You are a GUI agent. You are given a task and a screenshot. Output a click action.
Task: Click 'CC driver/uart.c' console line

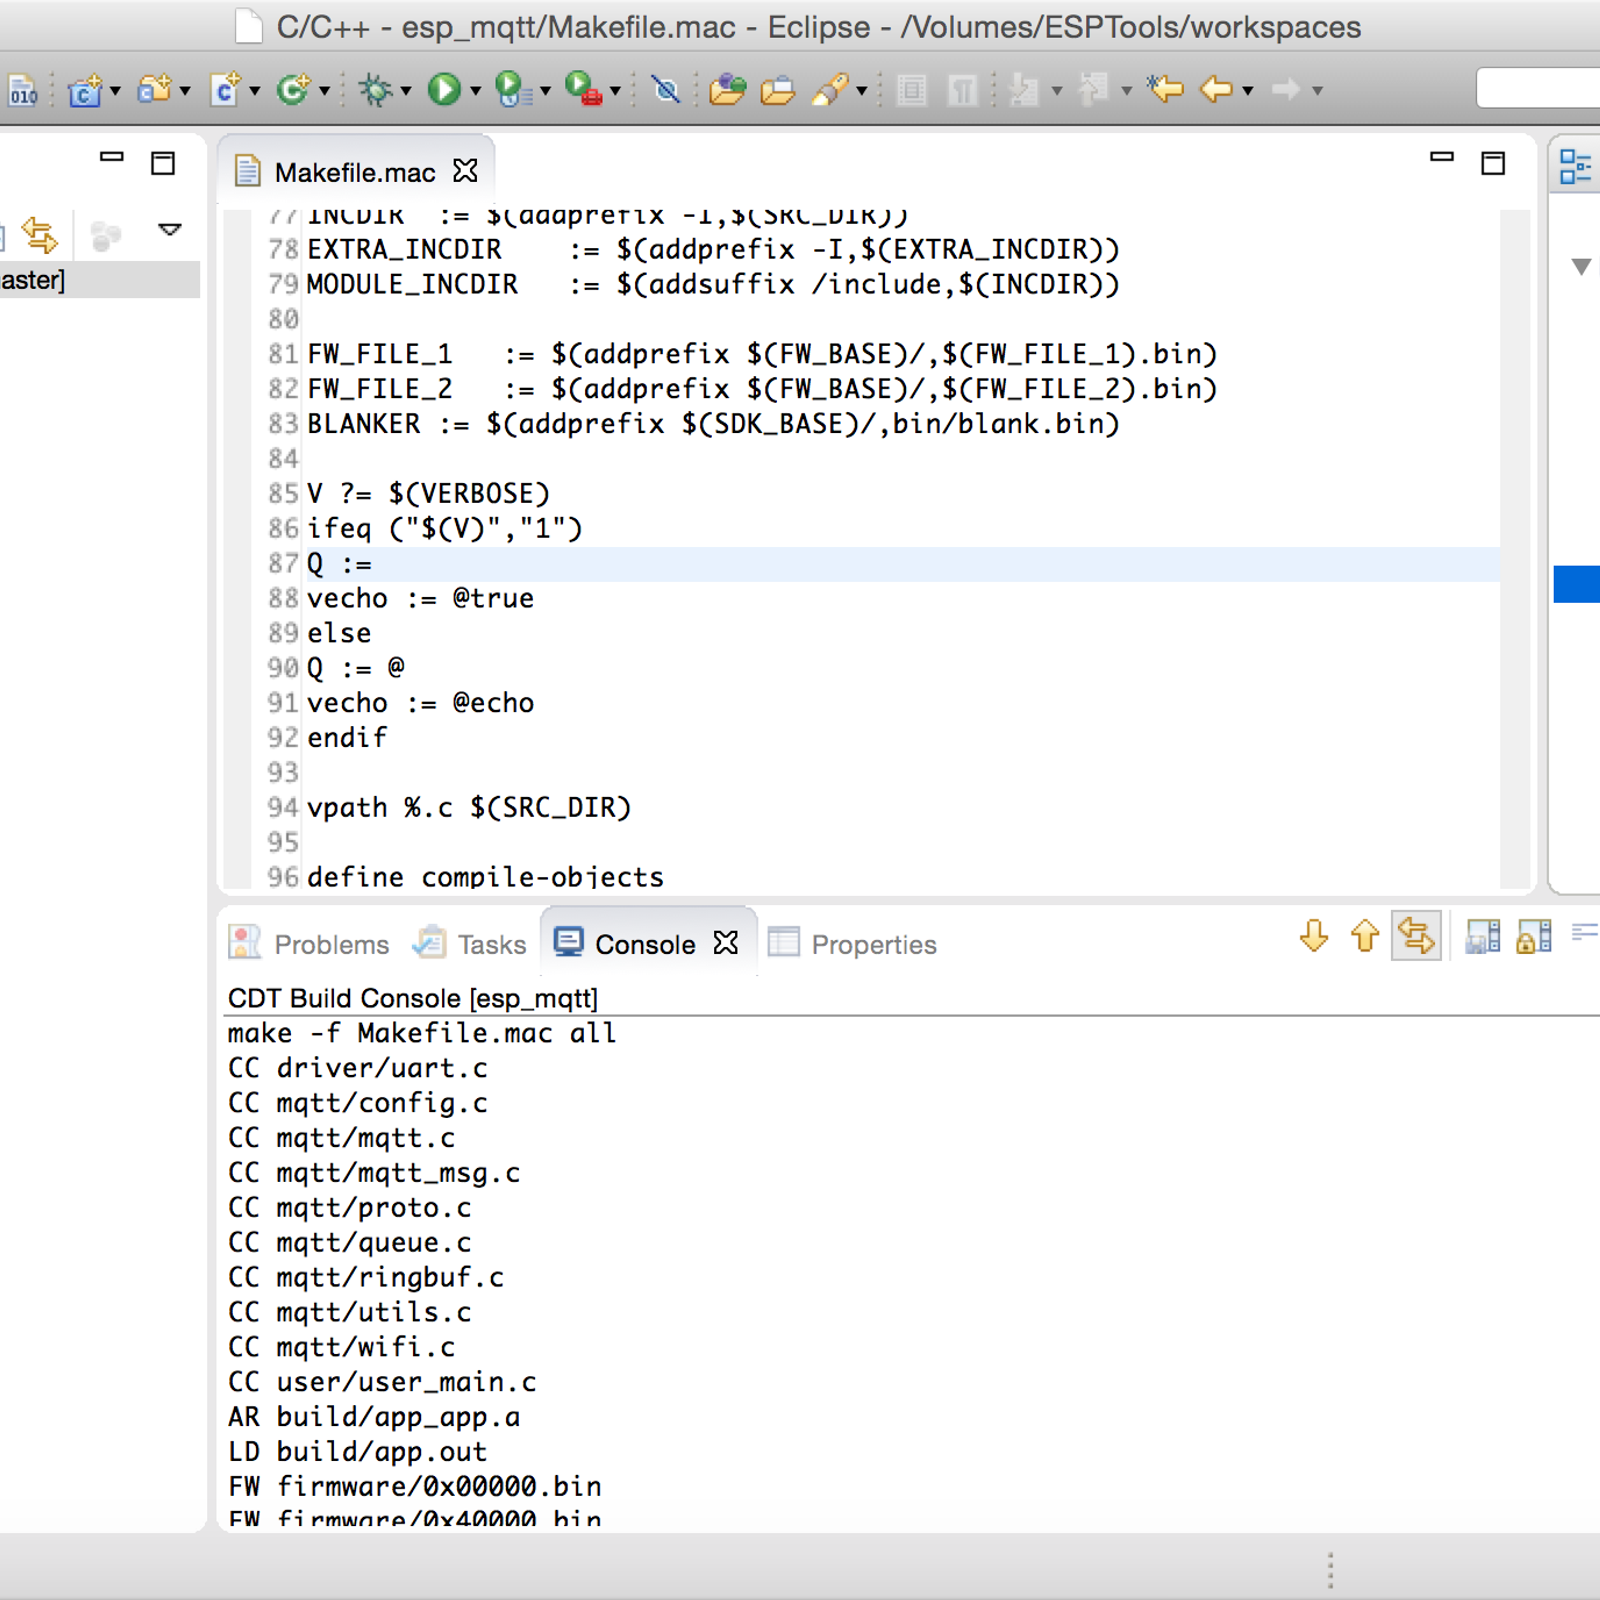tap(358, 1068)
